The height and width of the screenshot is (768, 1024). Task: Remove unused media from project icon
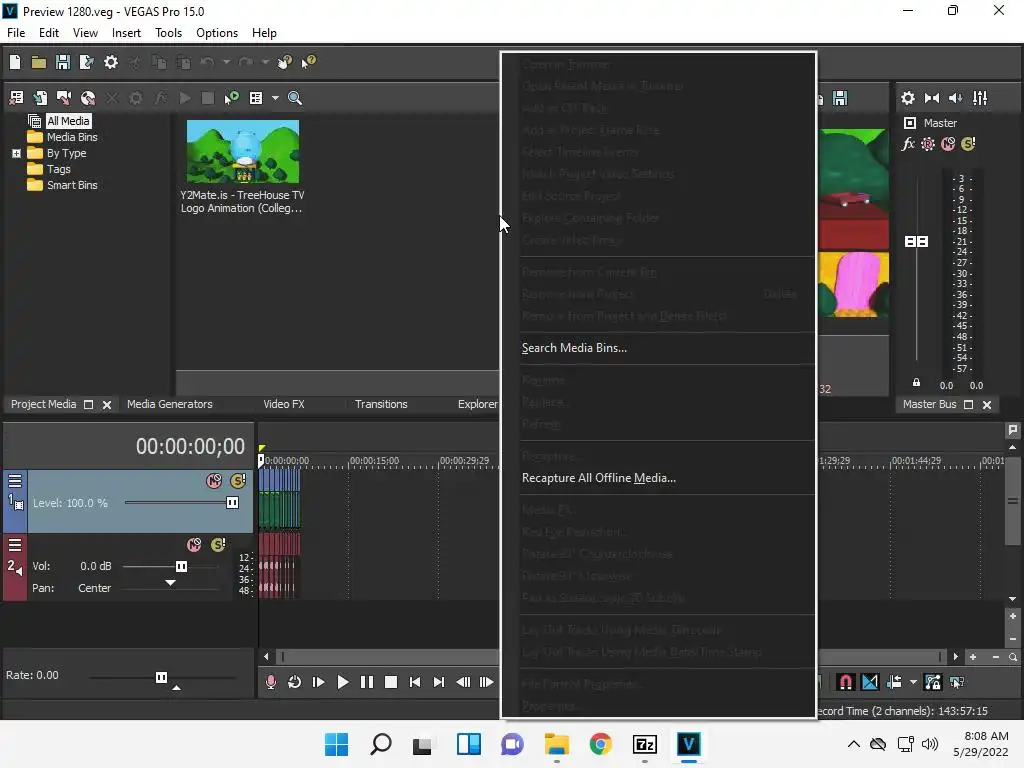(x=16, y=98)
